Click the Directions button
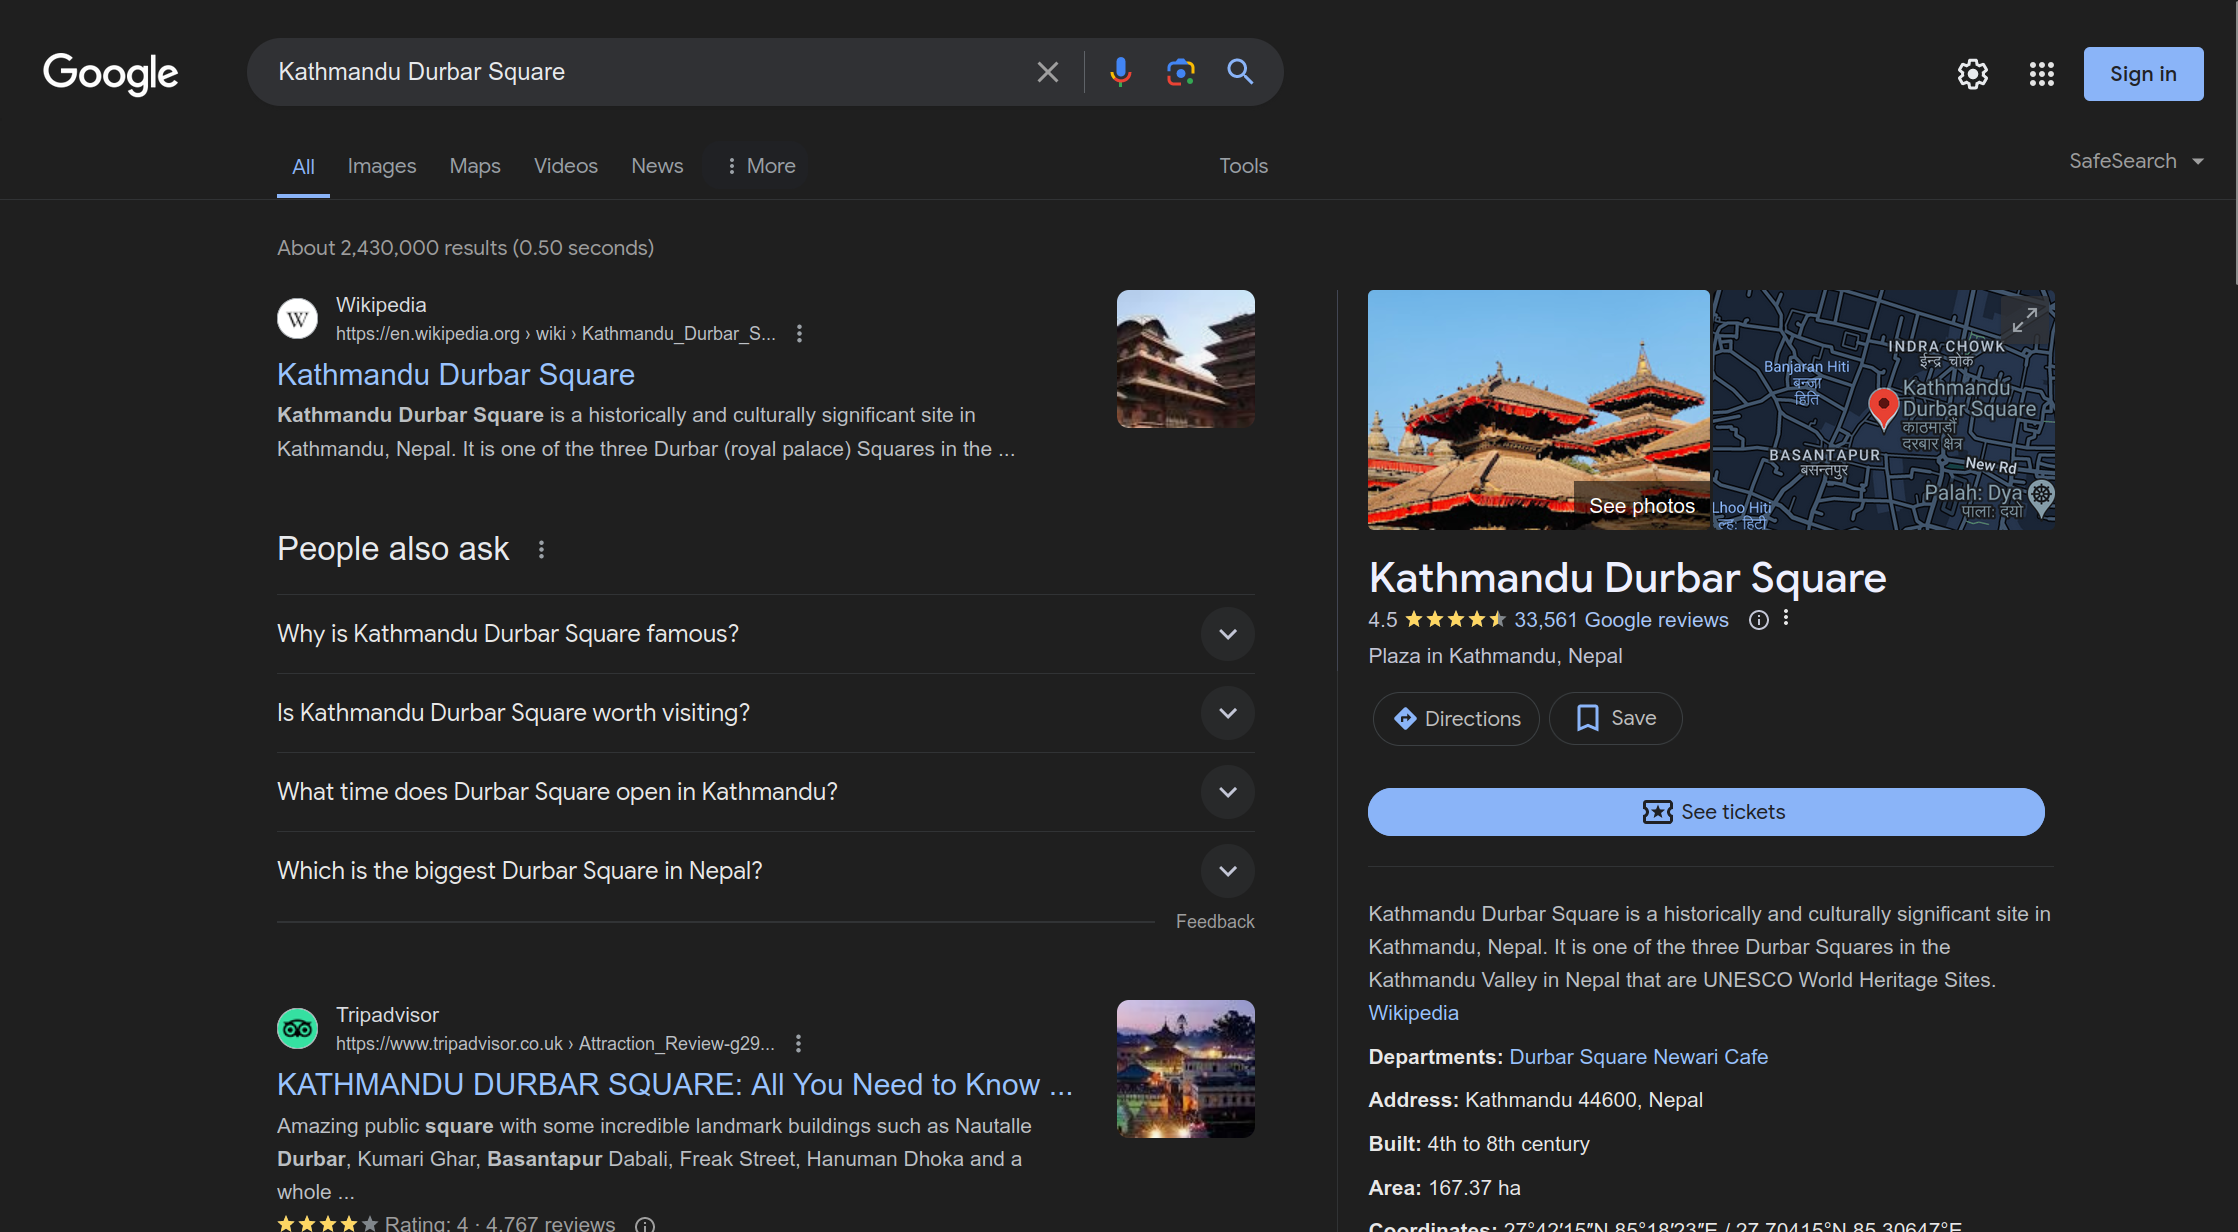Screen dimensions: 2238x1232 point(1456,719)
